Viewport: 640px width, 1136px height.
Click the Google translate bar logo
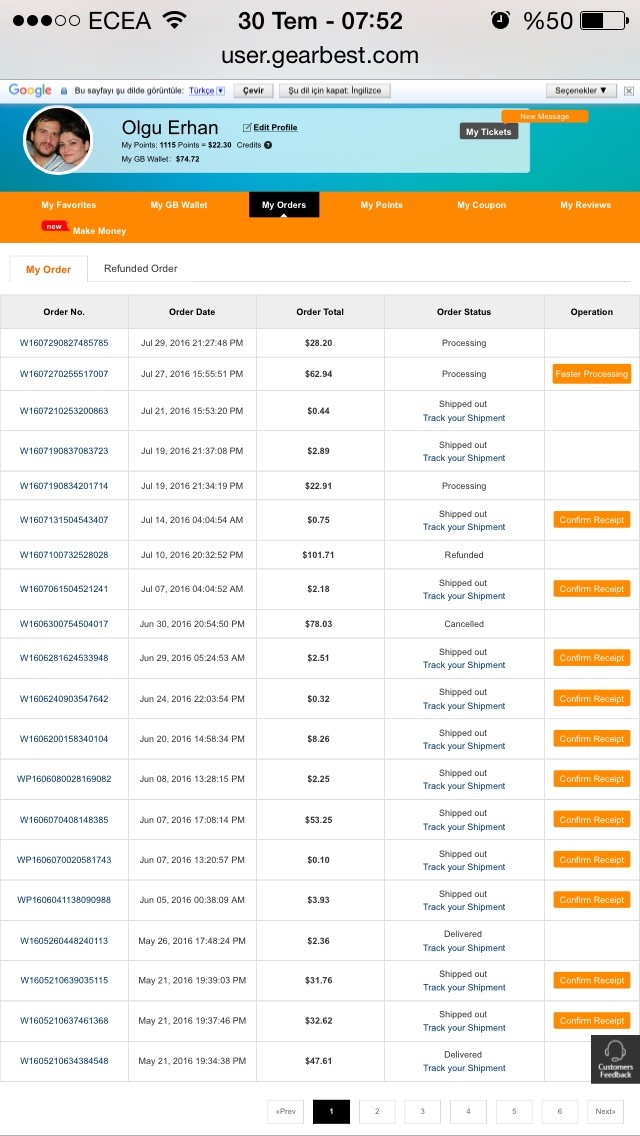30,91
